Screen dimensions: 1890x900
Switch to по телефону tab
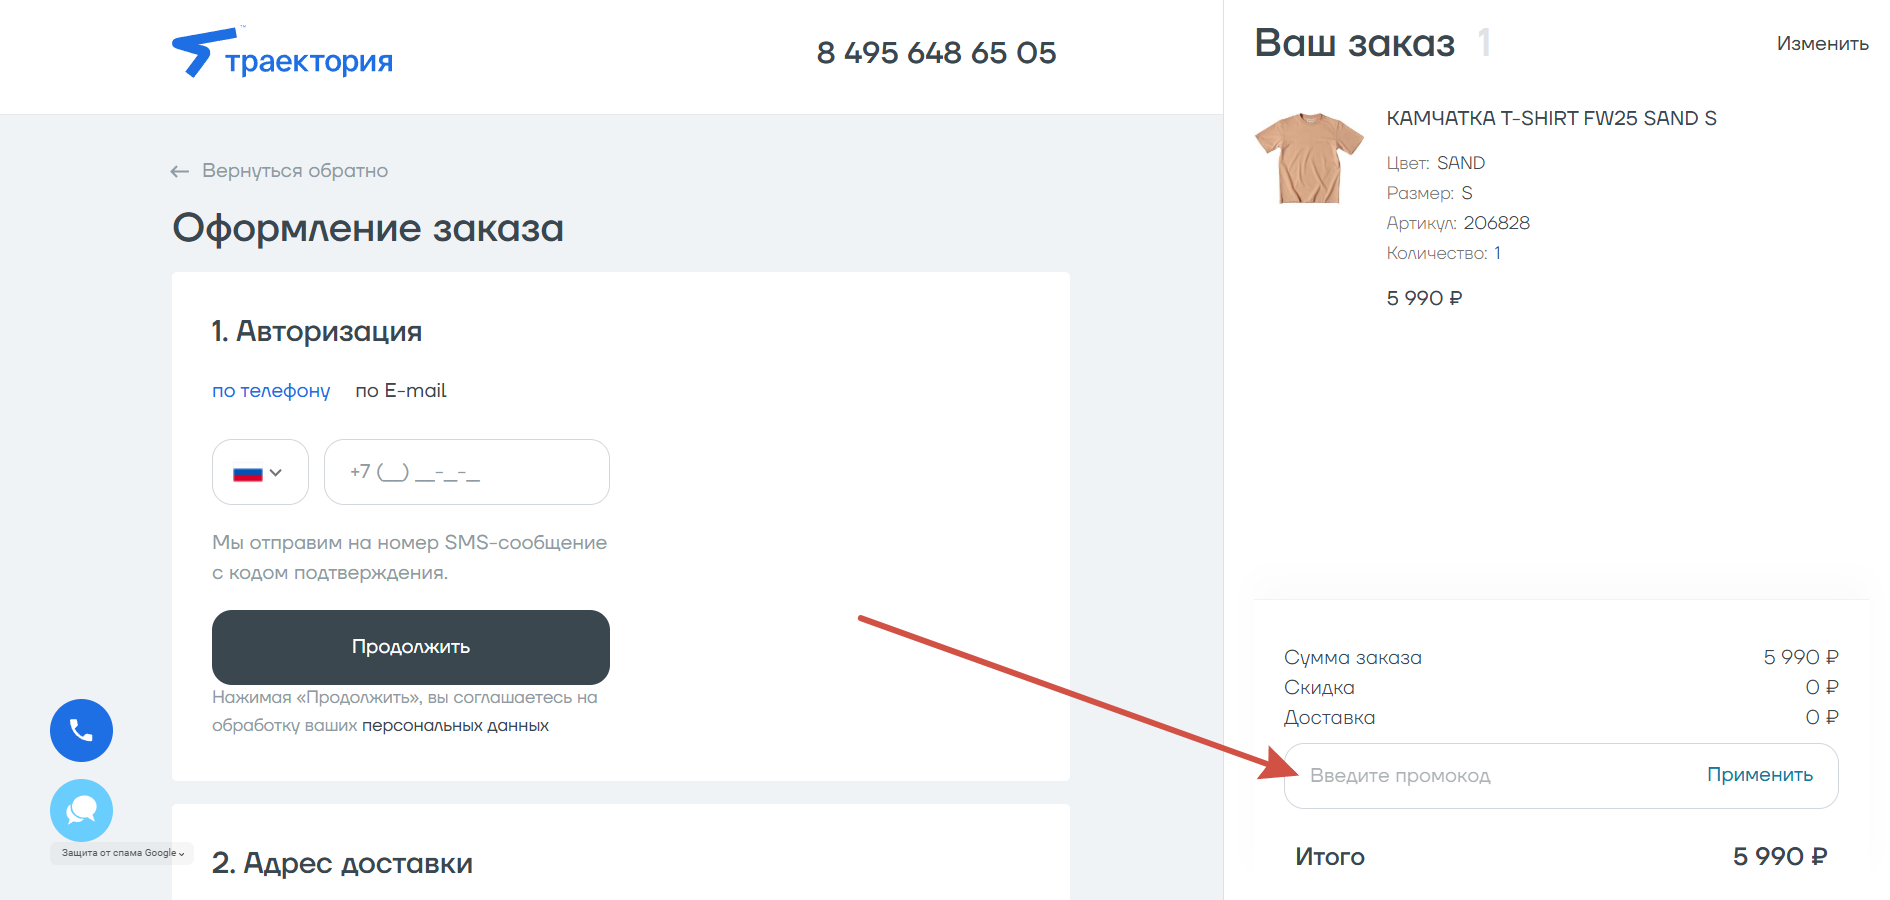click(271, 391)
